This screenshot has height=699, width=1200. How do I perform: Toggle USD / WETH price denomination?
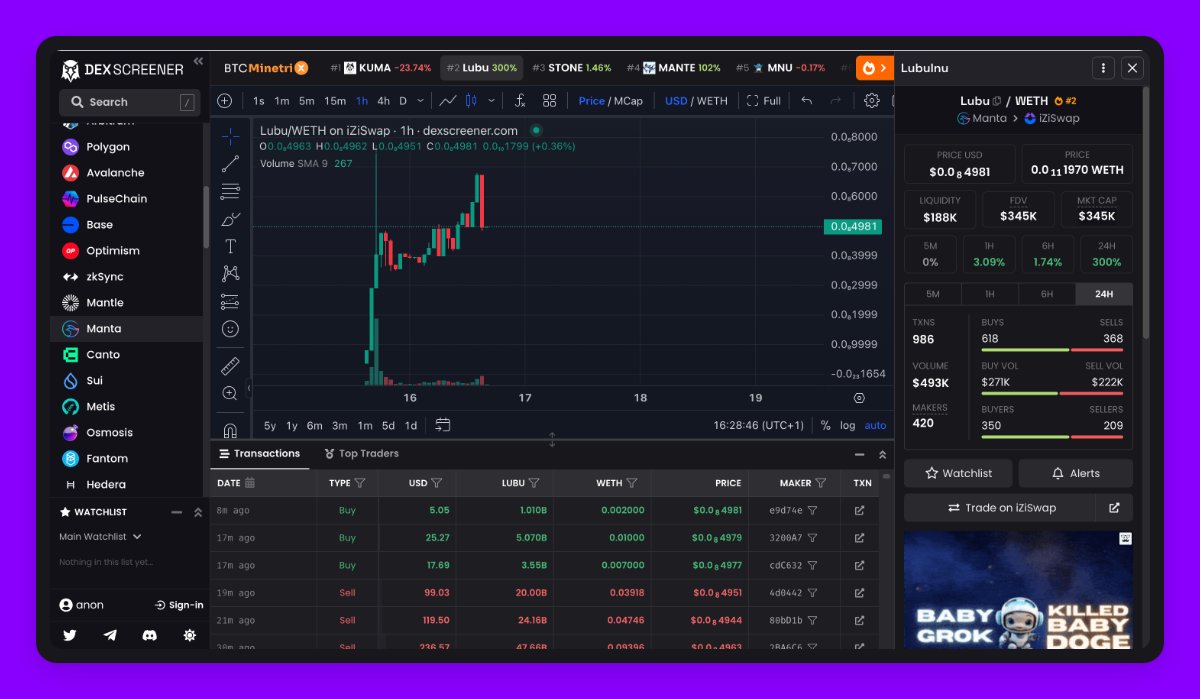(696, 101)
